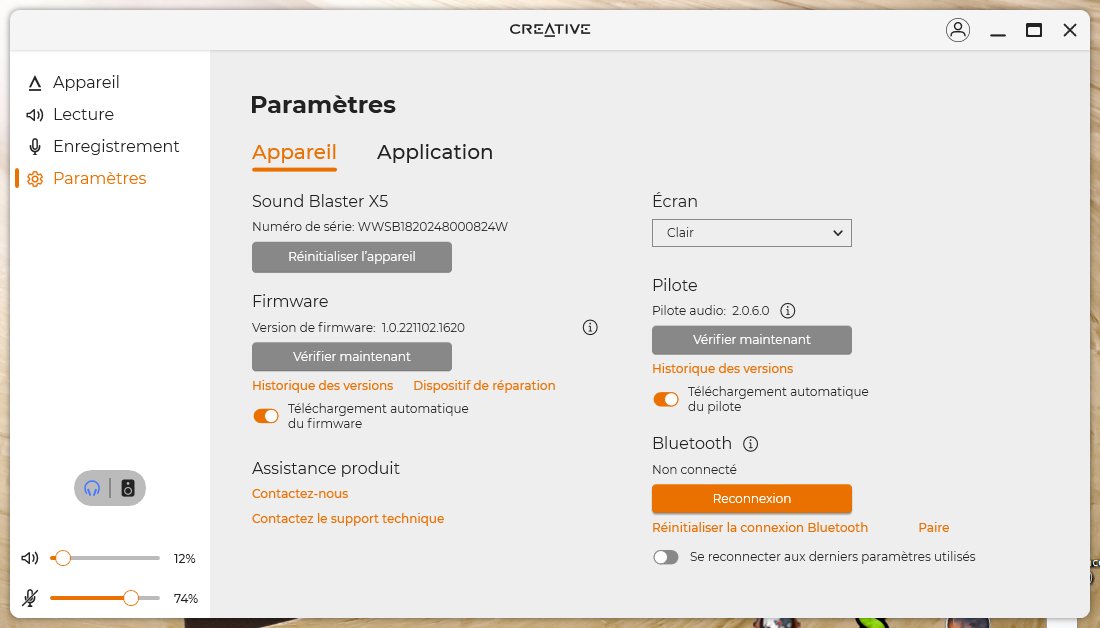Open Lecture in the sidebar
1100x628 pixels.
tap(83, 114)
